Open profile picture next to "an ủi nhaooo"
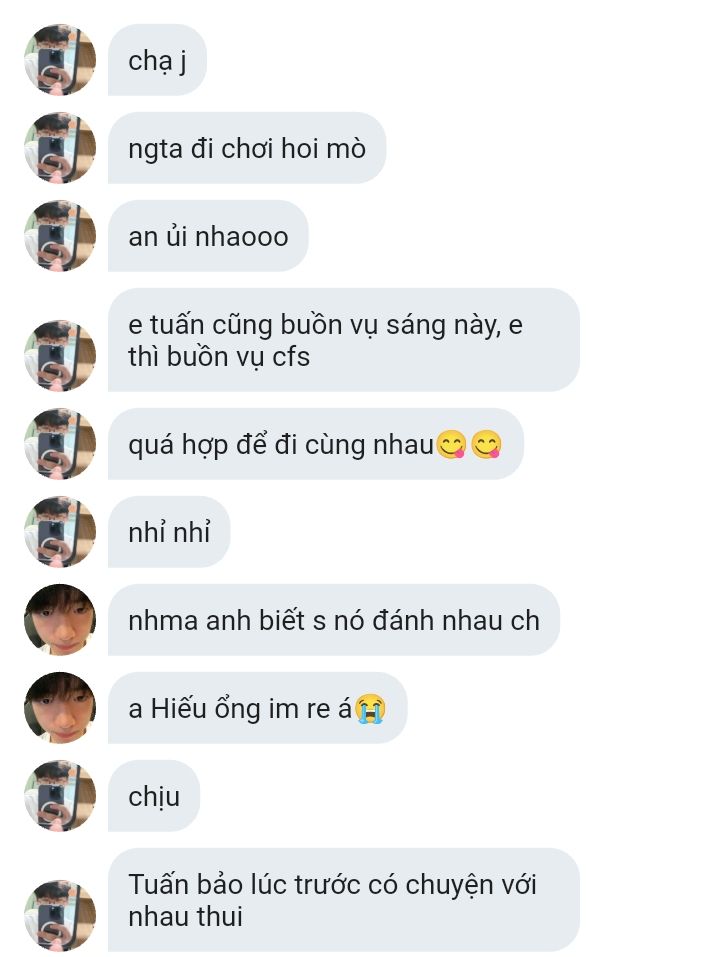Image resolution: width=720 pixels, height=957 pixels. pyautogui.click(x=60, y=236)
